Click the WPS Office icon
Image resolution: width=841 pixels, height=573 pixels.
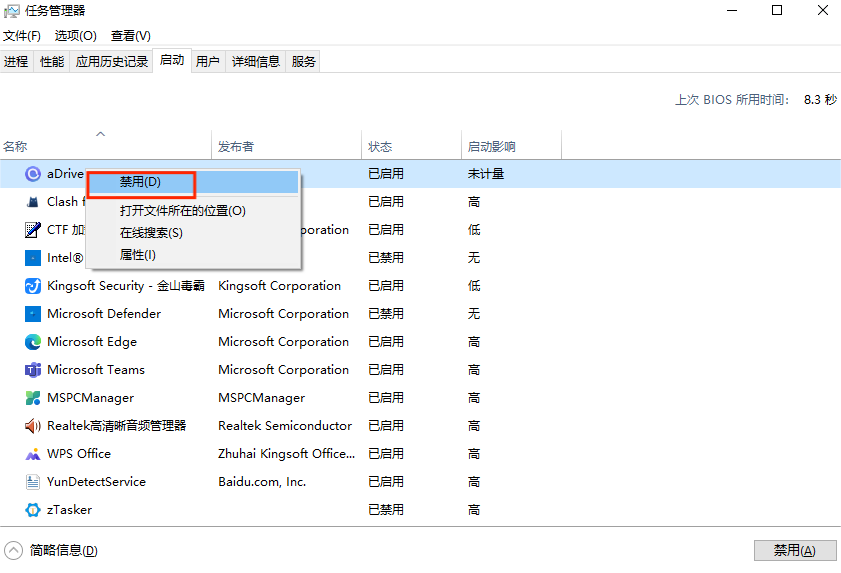[x=33, y=454]
